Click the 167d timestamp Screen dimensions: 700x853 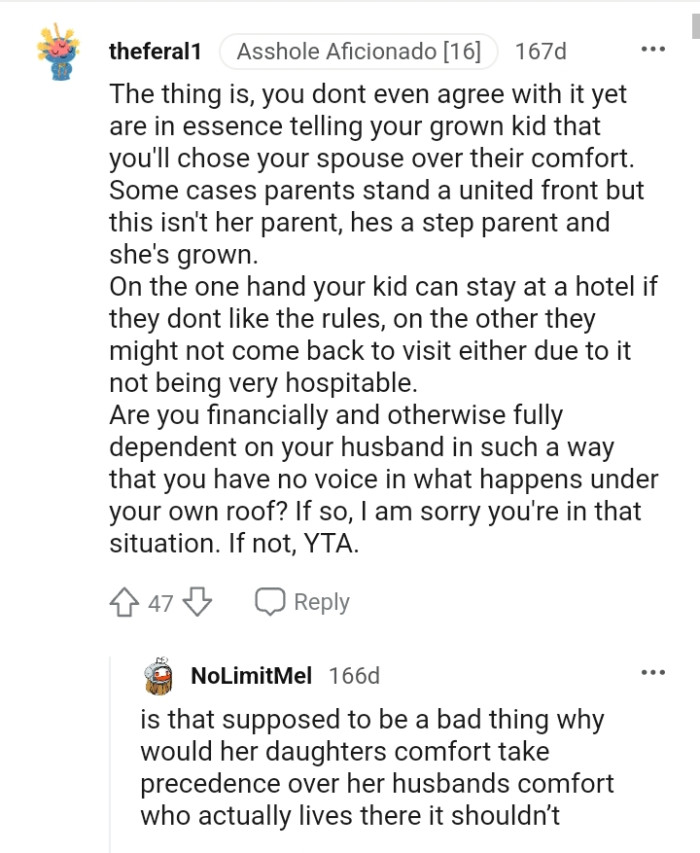(540, 48)
